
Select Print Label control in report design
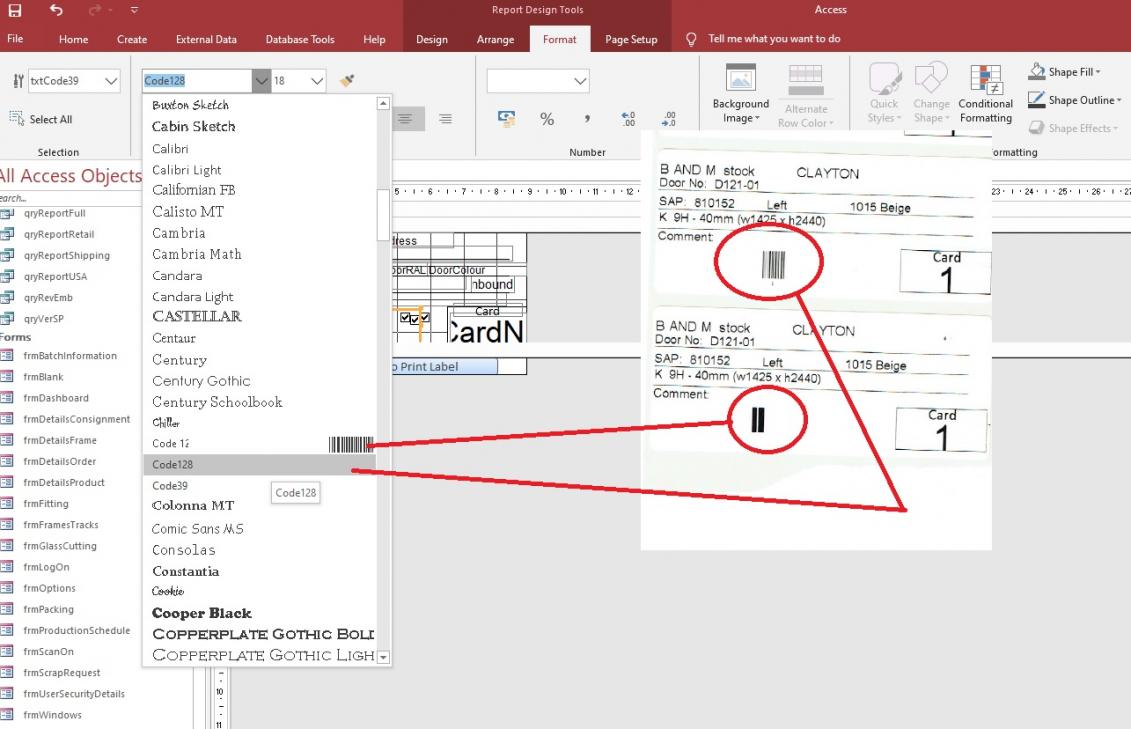[444, 366]
